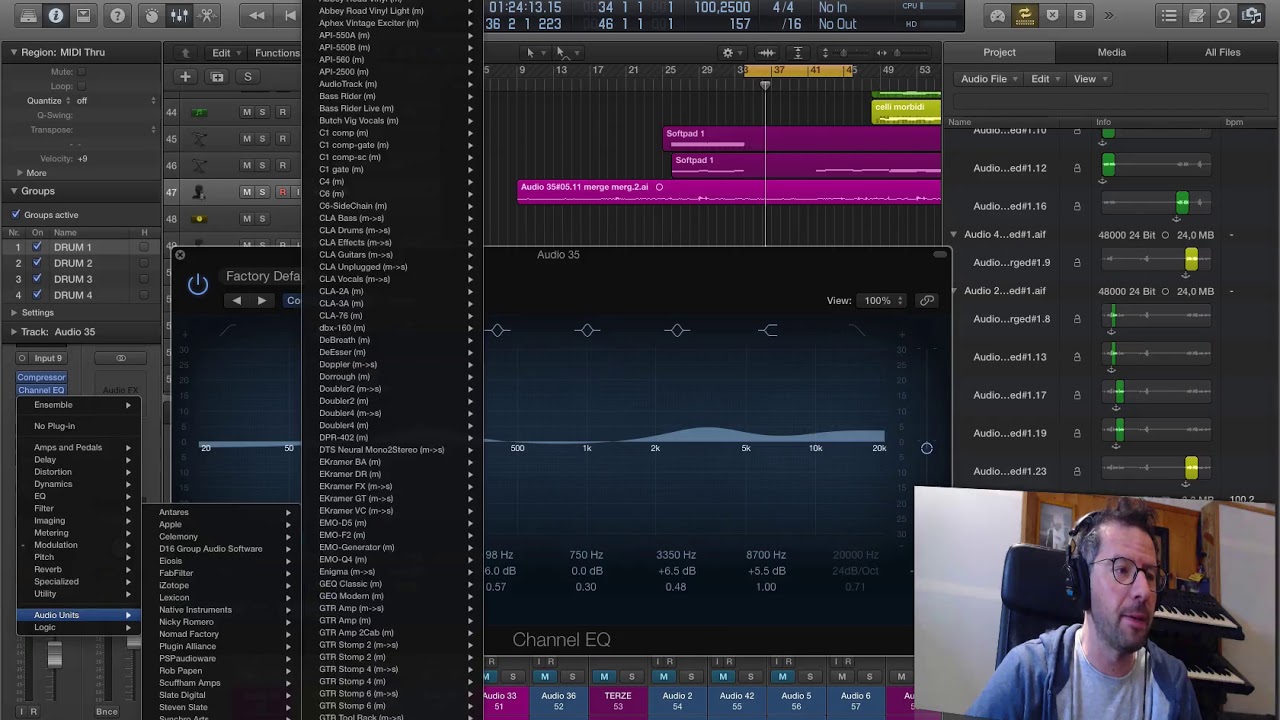Expand the More disclosure in Region
Screen dimensions: 1280x720
pos(20,173)
